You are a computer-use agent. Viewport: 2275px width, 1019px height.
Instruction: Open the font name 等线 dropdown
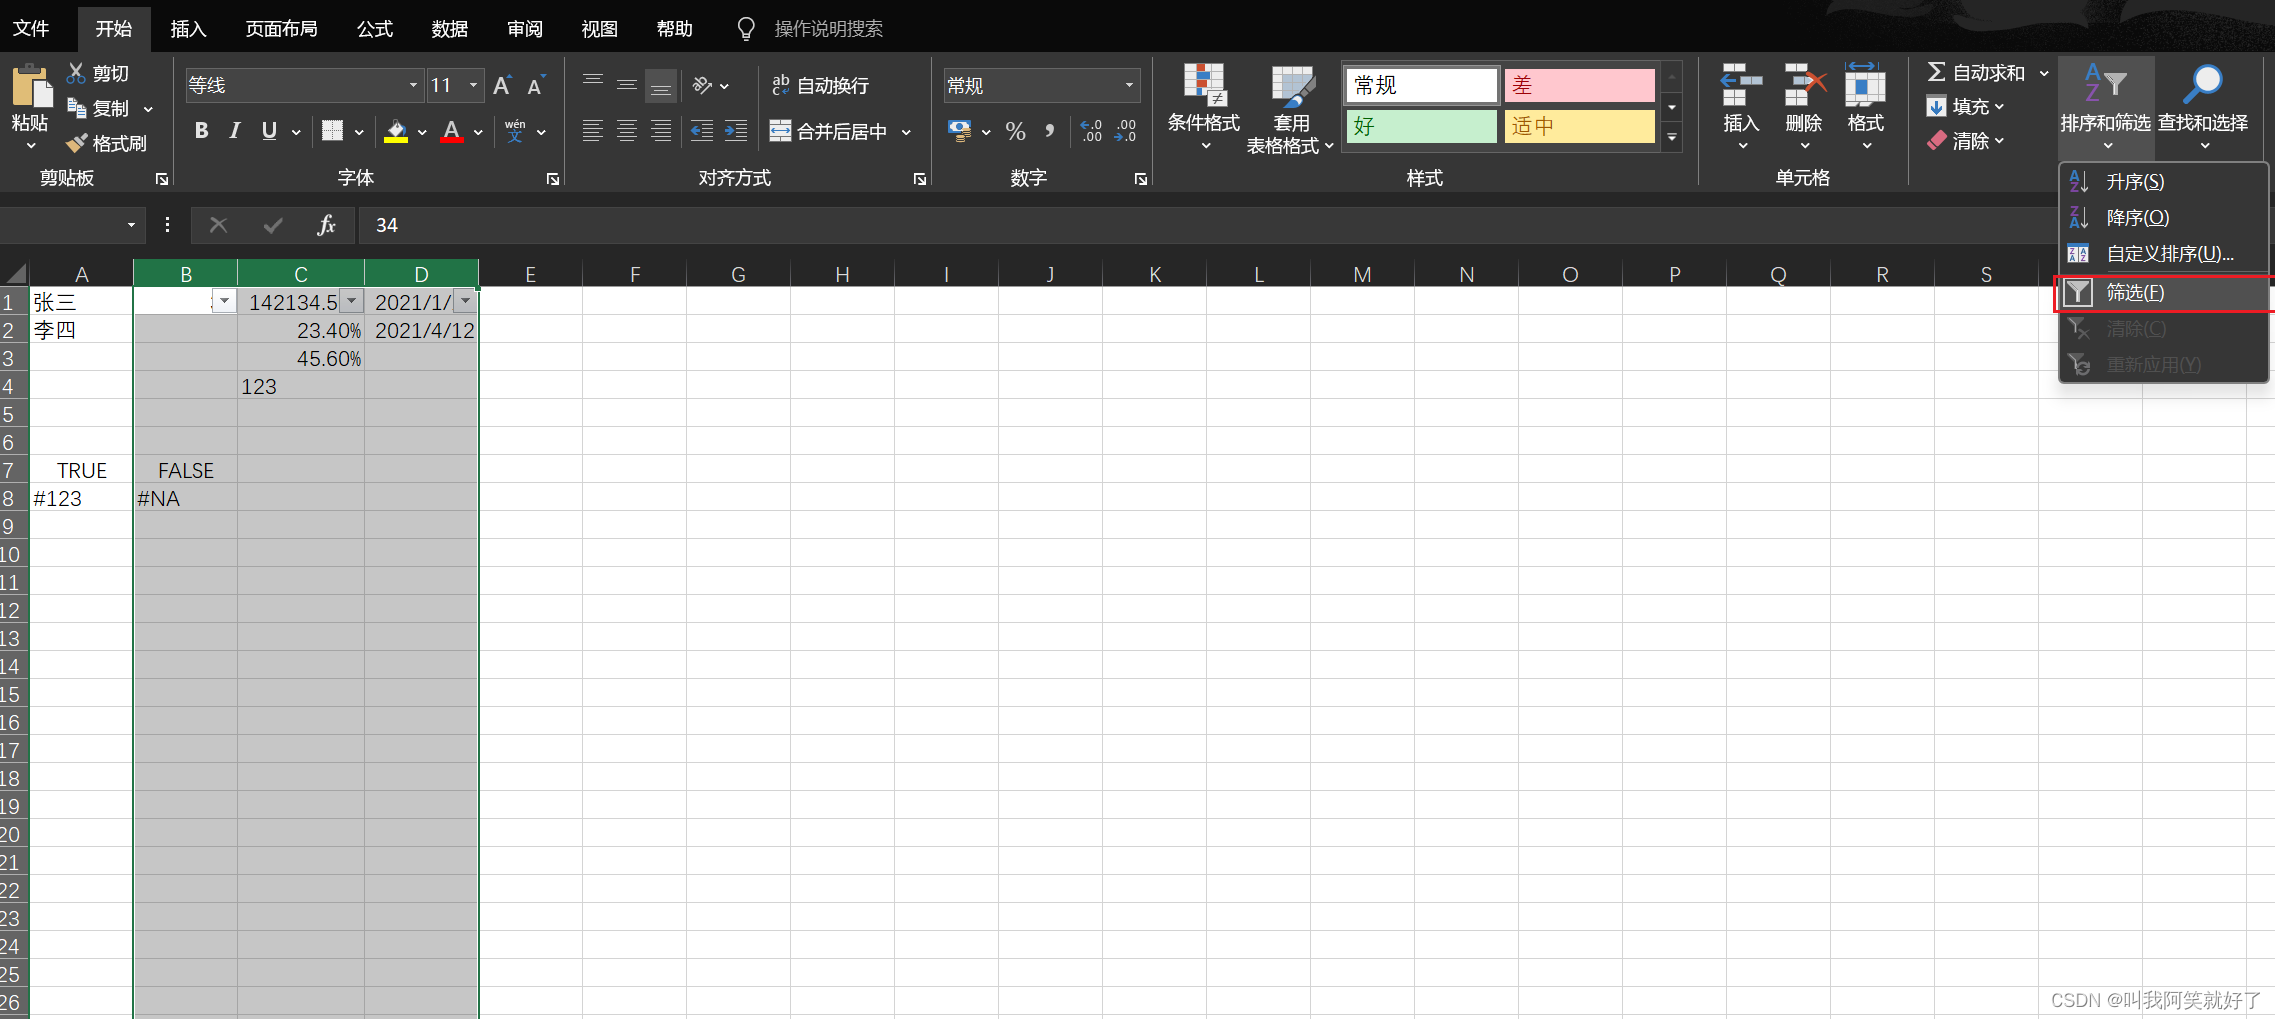coord(413,85)
